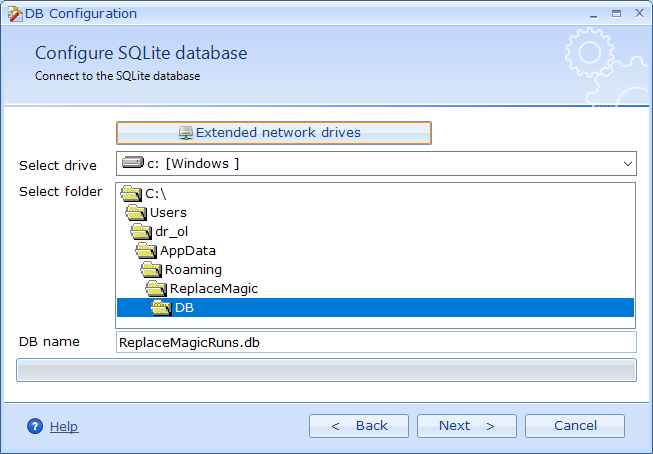Go to Next wizard step

click(466, 426)
